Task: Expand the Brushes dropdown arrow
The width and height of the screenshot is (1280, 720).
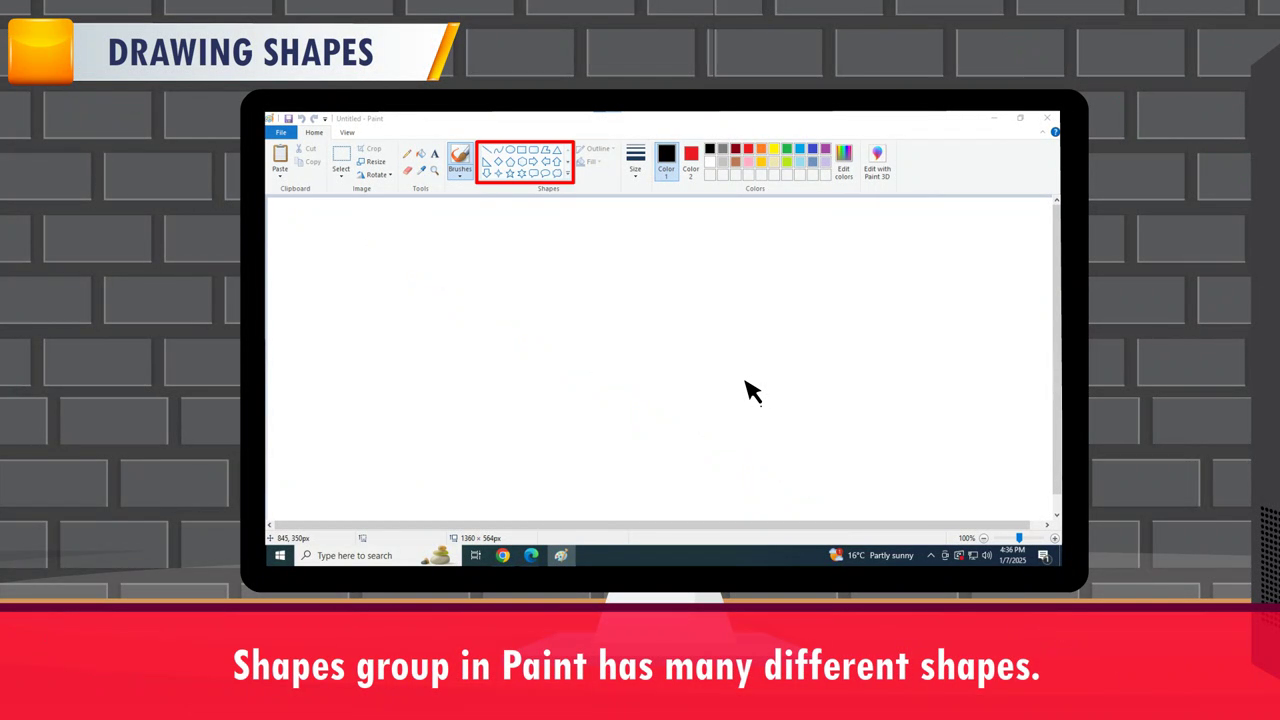Action: (460, 176)
